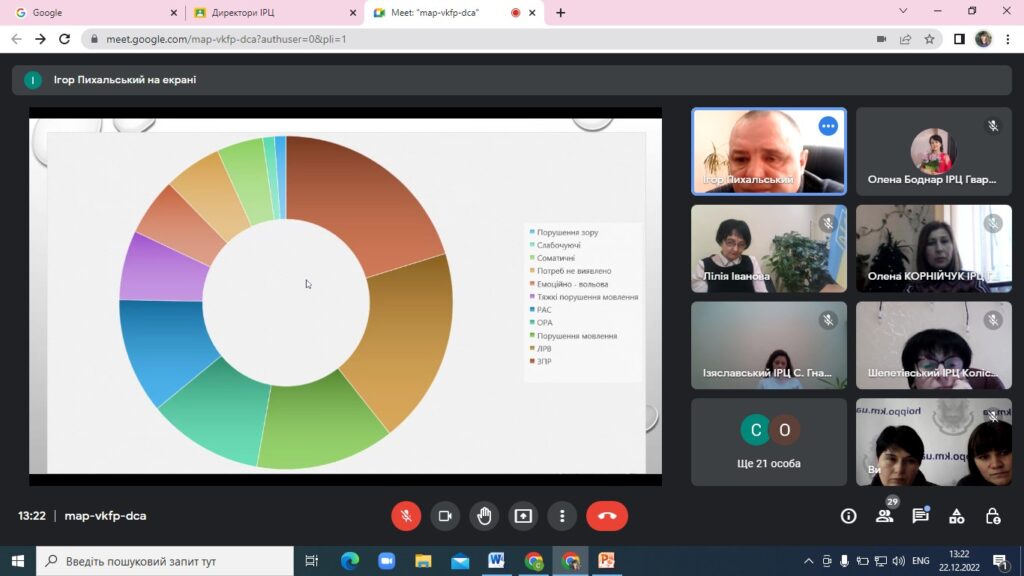Switch to the Google tab

tap(95, 12)
